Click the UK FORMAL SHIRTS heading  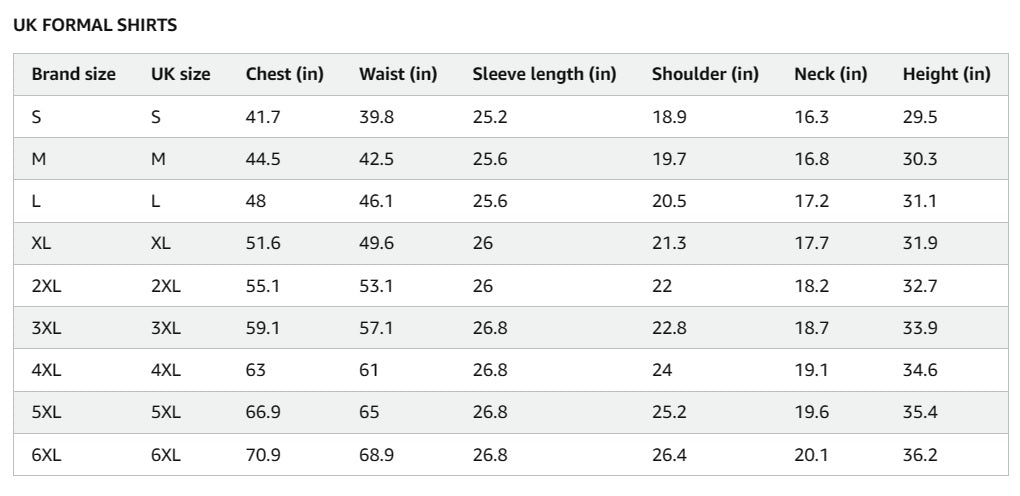point(95,26)
